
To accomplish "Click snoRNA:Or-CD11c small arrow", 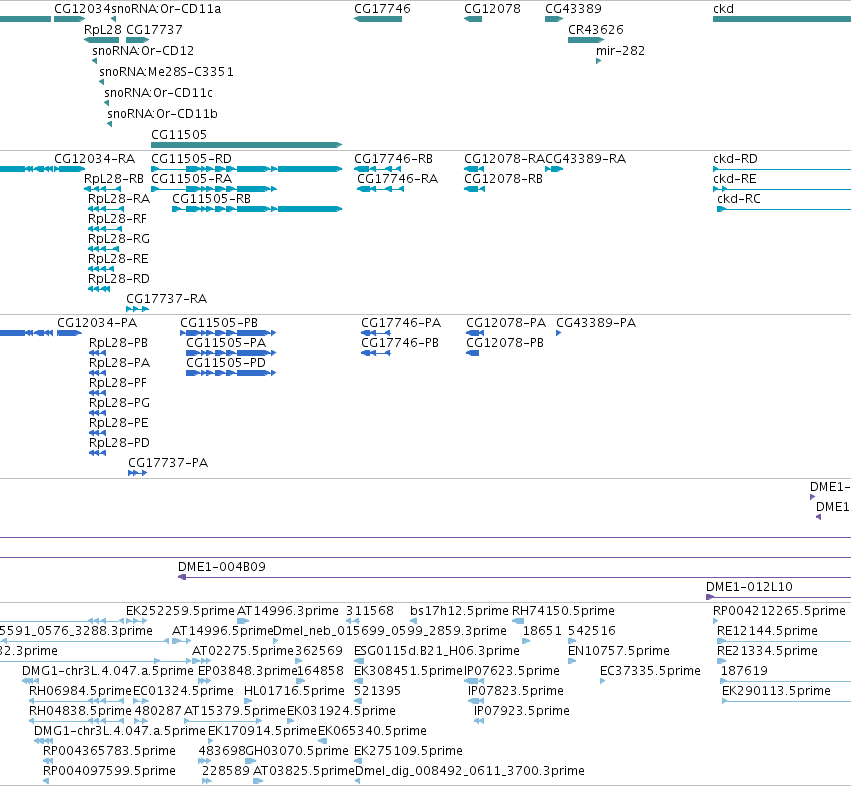I will click(x=106, y=103).
